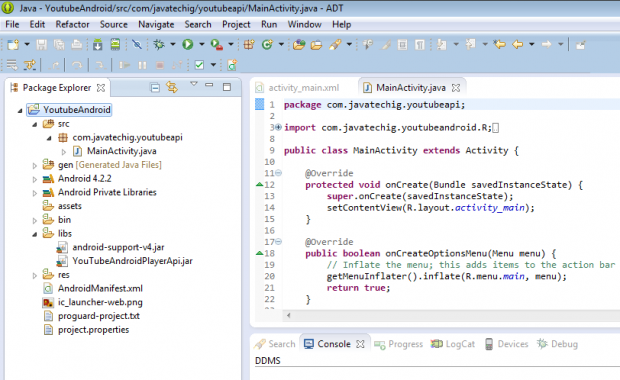Click the green Run button in toolbar
This screenshot has height=380, width=620.
click(187, 44)
